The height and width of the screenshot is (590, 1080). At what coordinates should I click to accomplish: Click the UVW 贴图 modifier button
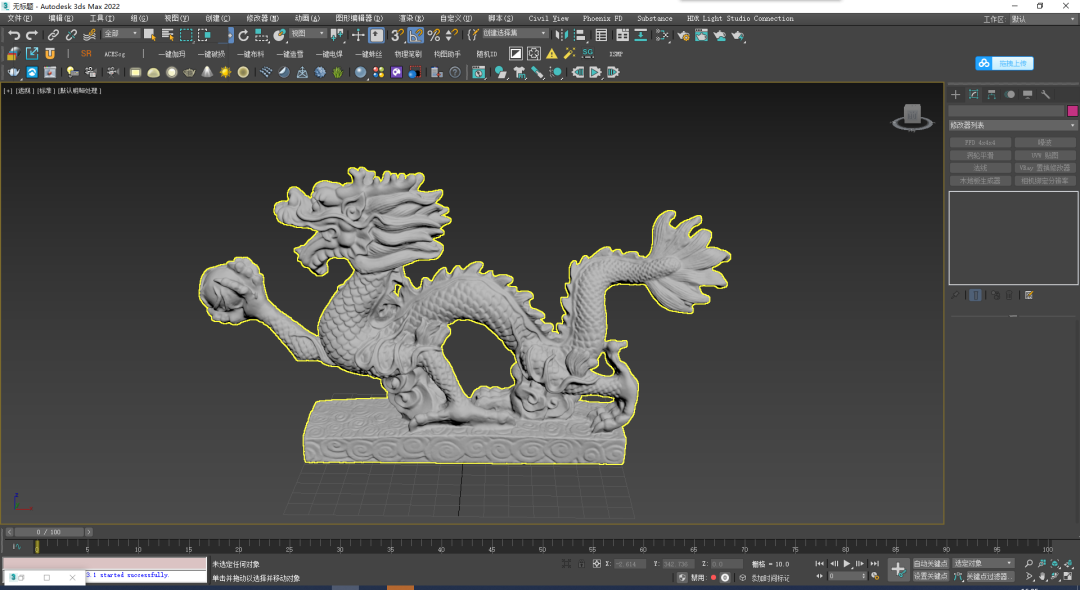point(1045,156)
